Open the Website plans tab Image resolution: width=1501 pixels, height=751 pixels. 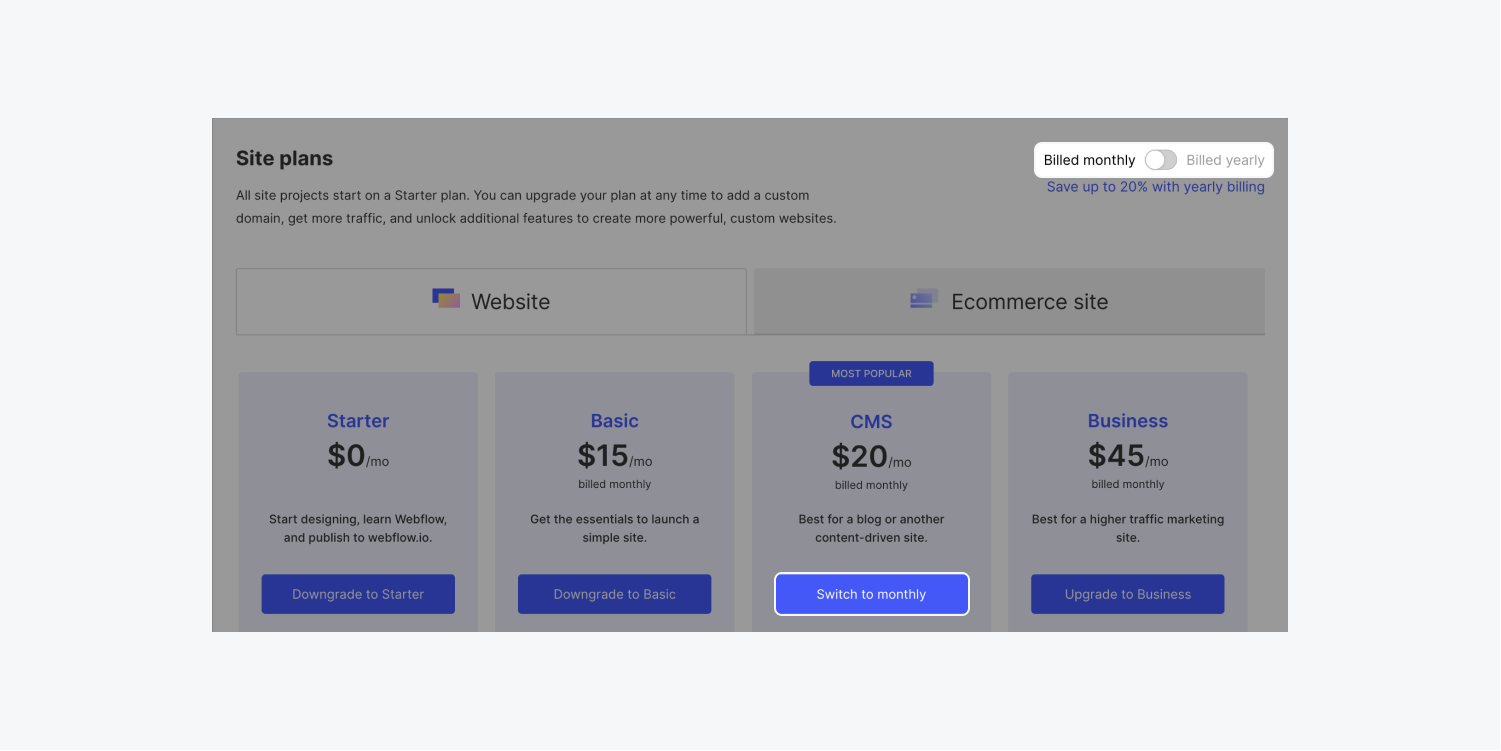pyautogui.click(x=491, y=301)
